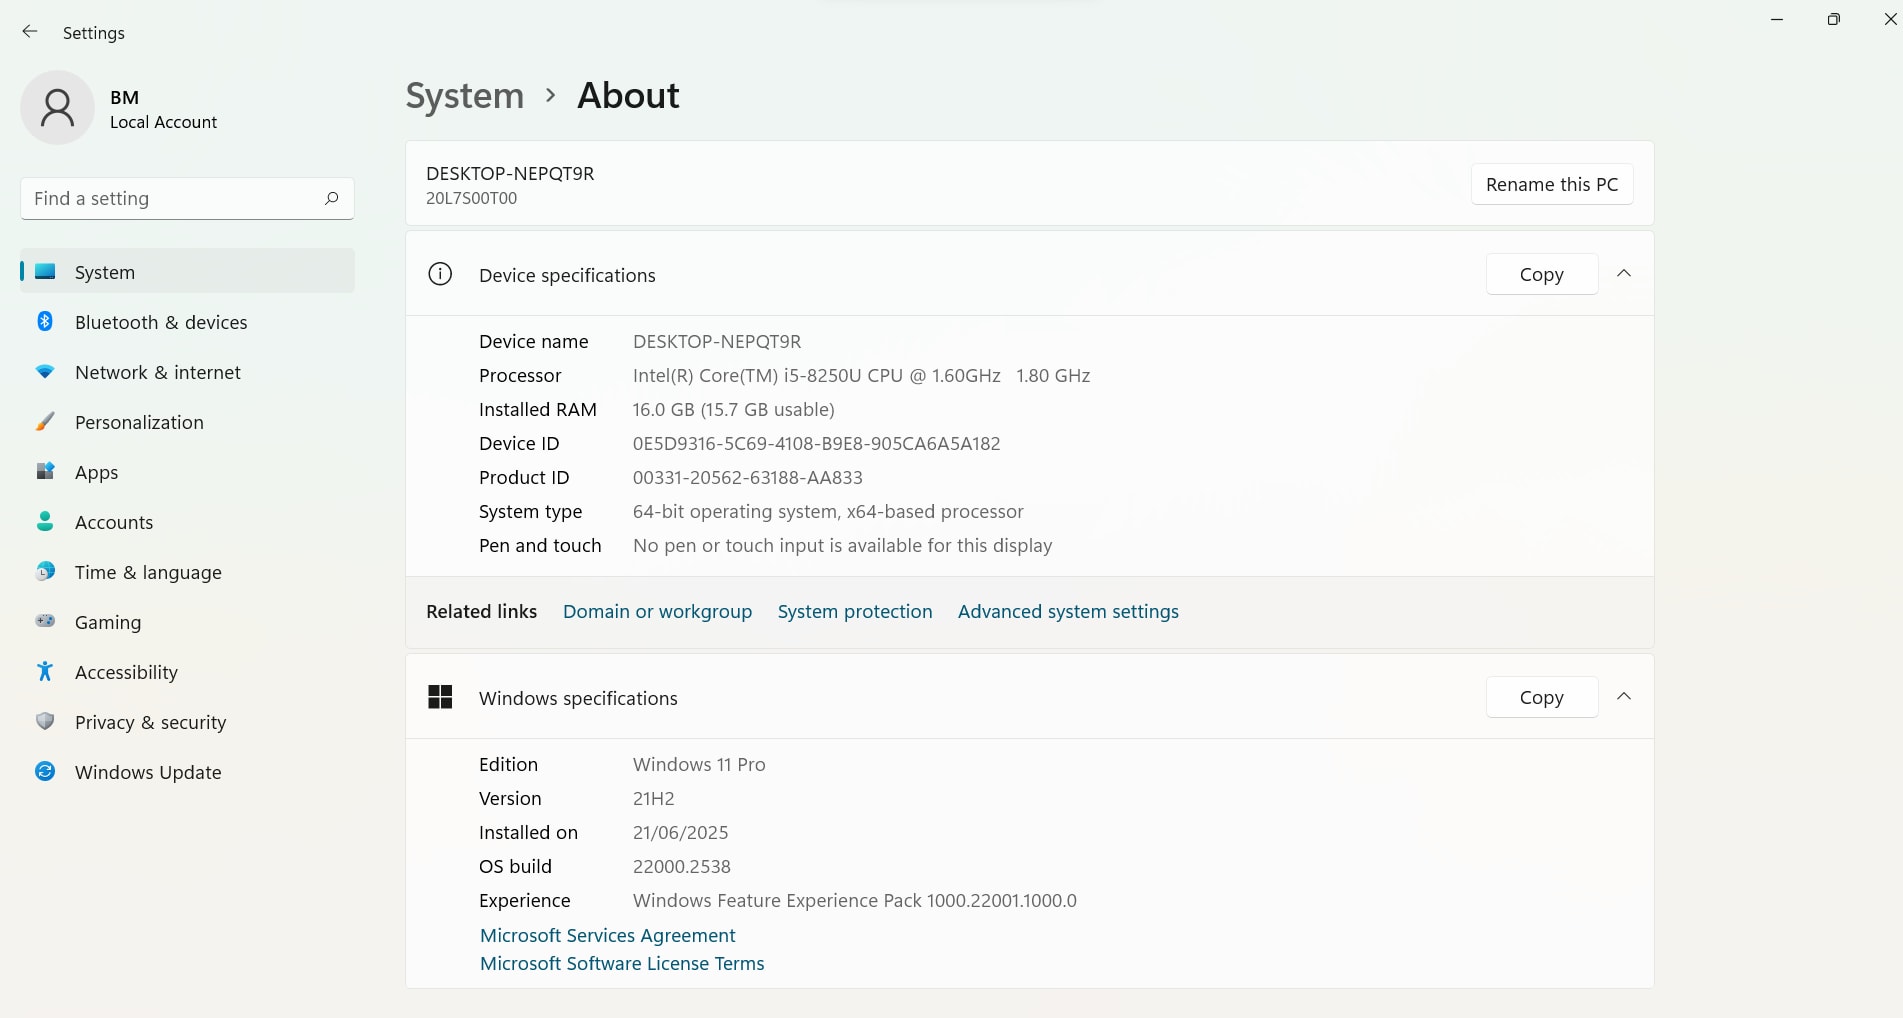Click the Processor value Intel(R) Core(TM) i5-8250U

tap(861, 376)
